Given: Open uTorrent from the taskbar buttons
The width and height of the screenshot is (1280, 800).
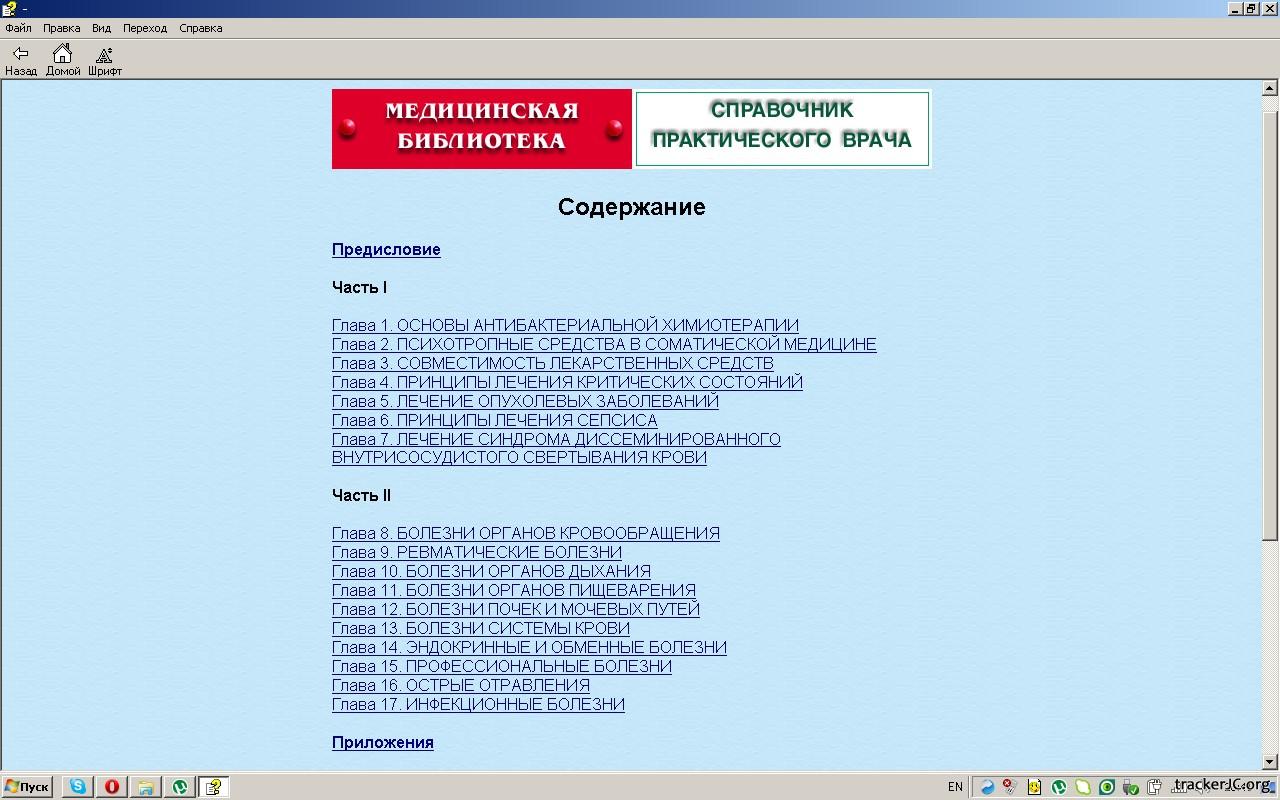Looking at the screenshot, I should (x=179, y=787).
